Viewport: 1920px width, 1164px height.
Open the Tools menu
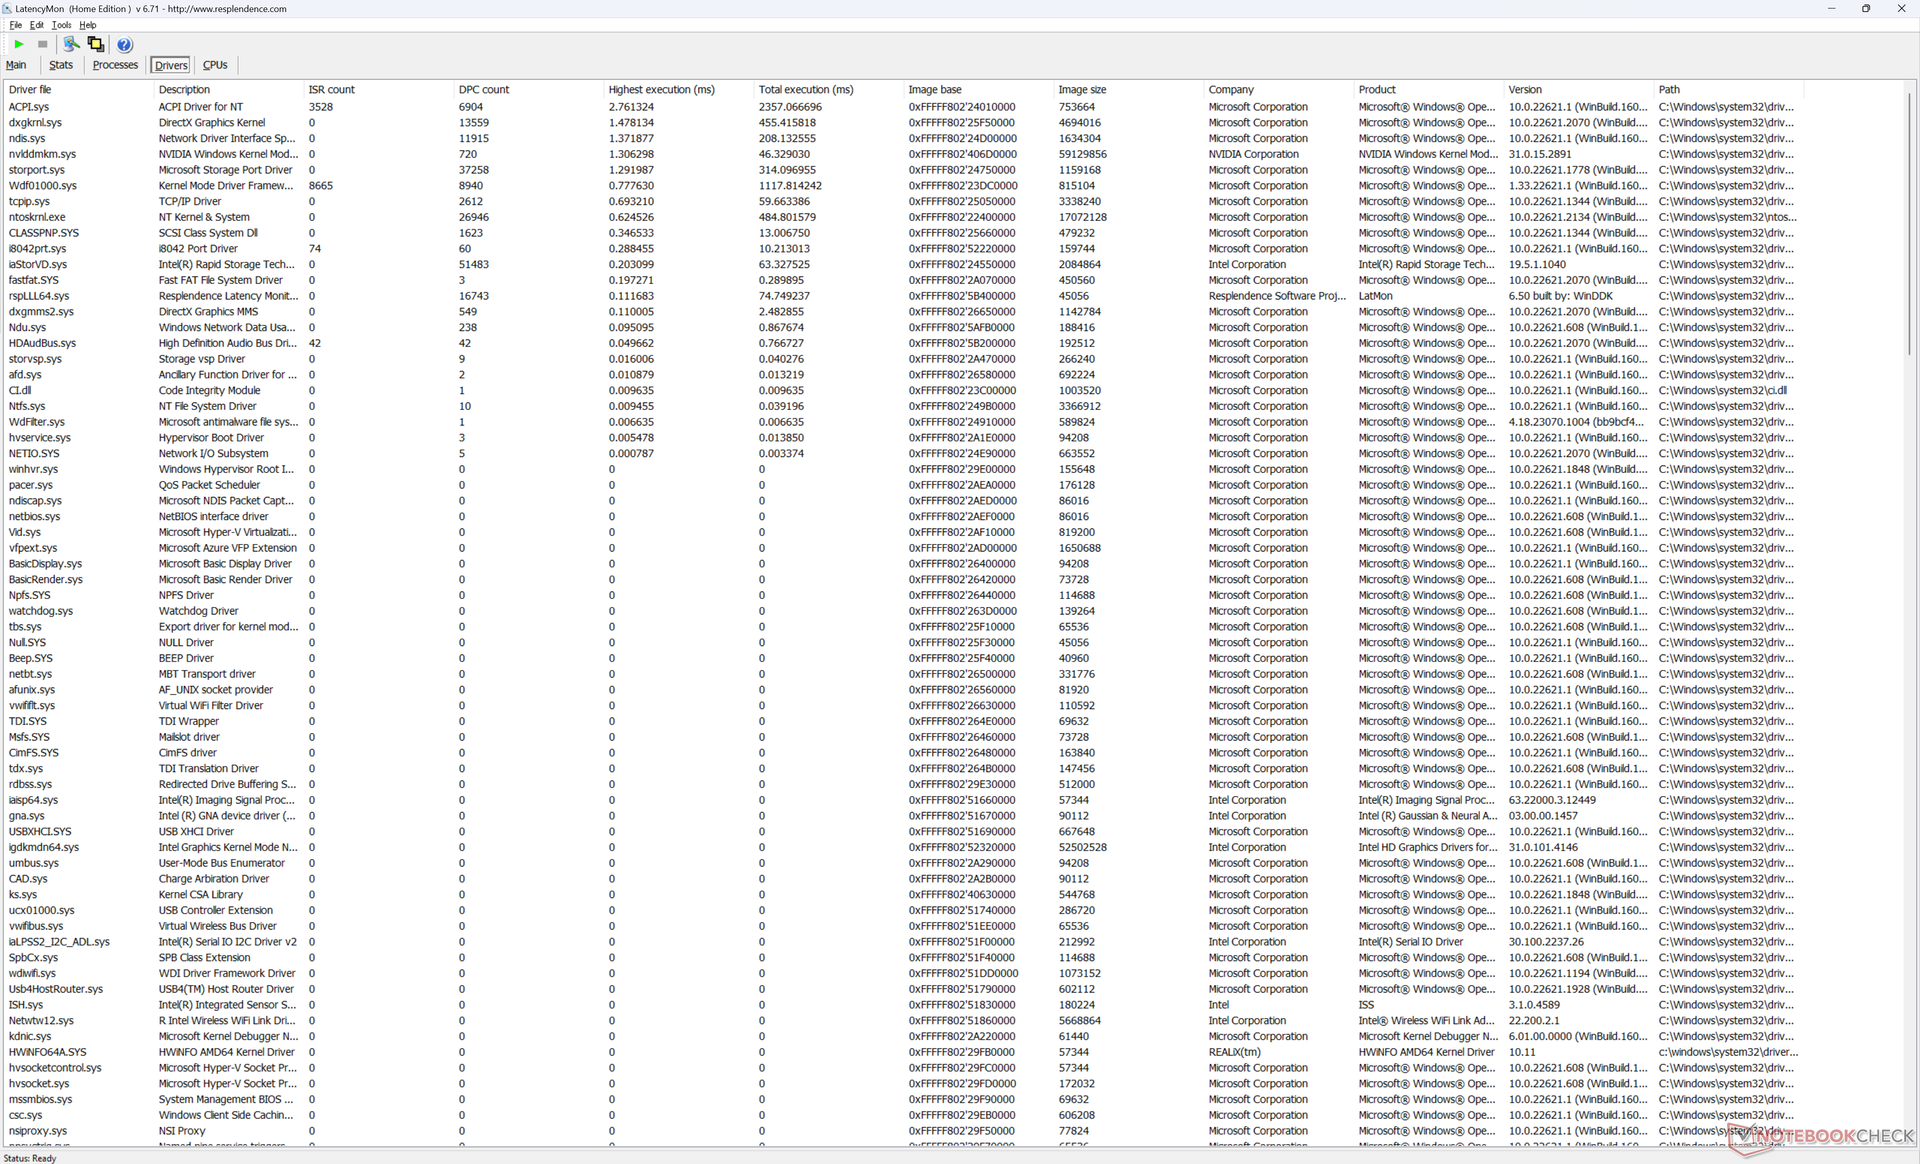(x=61, y=25)
